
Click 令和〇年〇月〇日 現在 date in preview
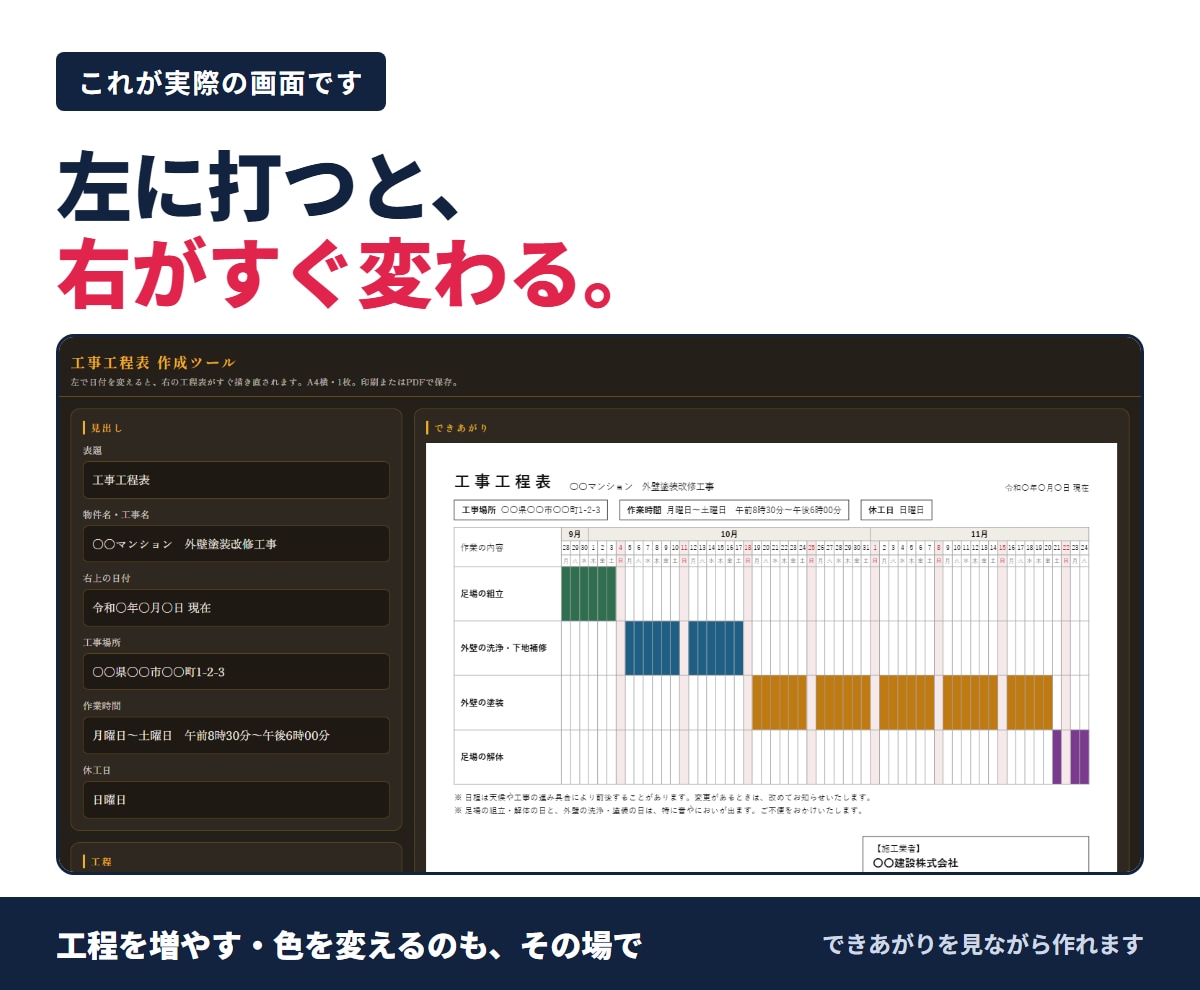(1047, 488)
